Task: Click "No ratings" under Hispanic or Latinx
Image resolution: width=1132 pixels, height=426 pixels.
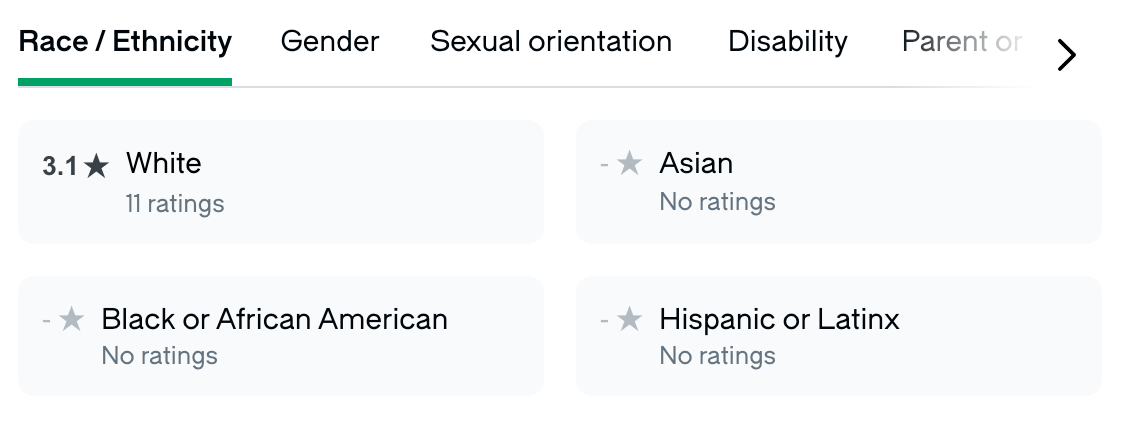Action: (717, 356)
